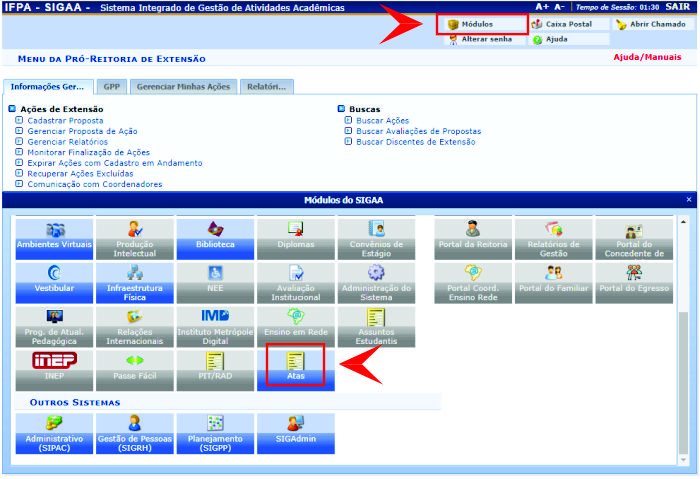Click Buscar Ações
This screenshot has height=479, width=700.
click(x=383, y=121)
